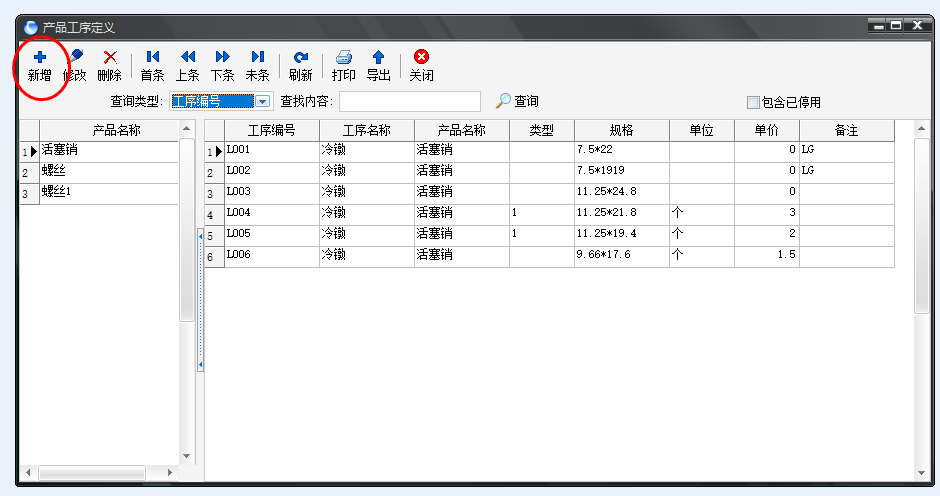Click the 删除 (delete) red X icon
Screen dimensions: 940x496
[110, 57]
